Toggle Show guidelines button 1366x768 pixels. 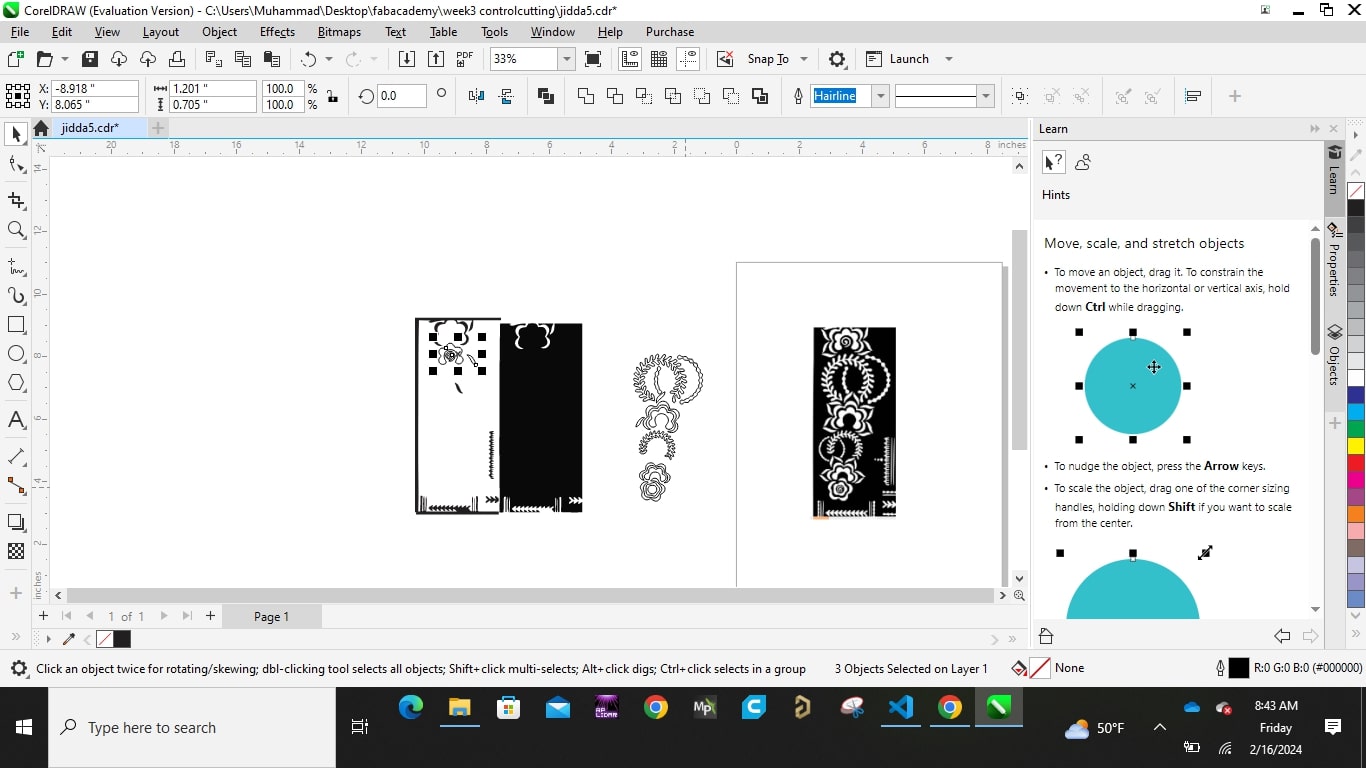tap(688, 59)
